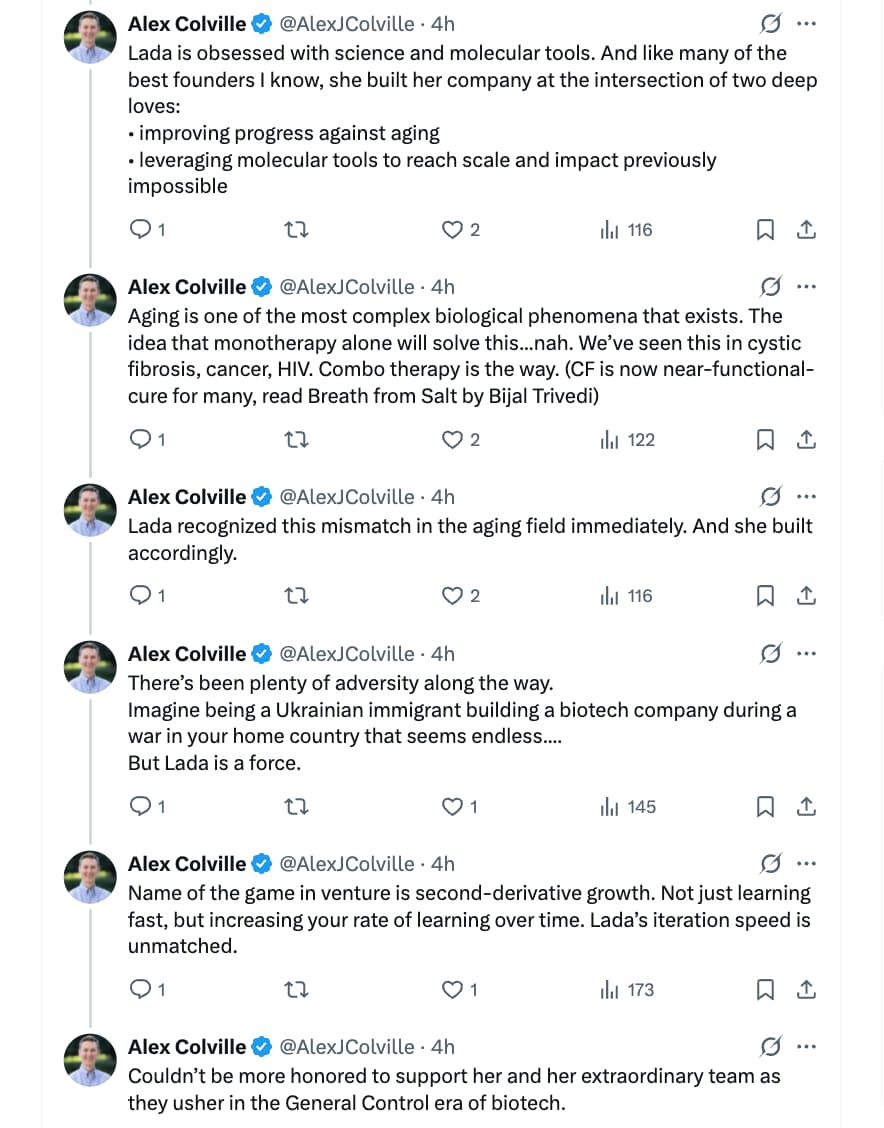The height and width of the screenshot is (1128, 884).
Task: Share the "Lada recognized this mismatch" tweet
Action: (806, 596)
